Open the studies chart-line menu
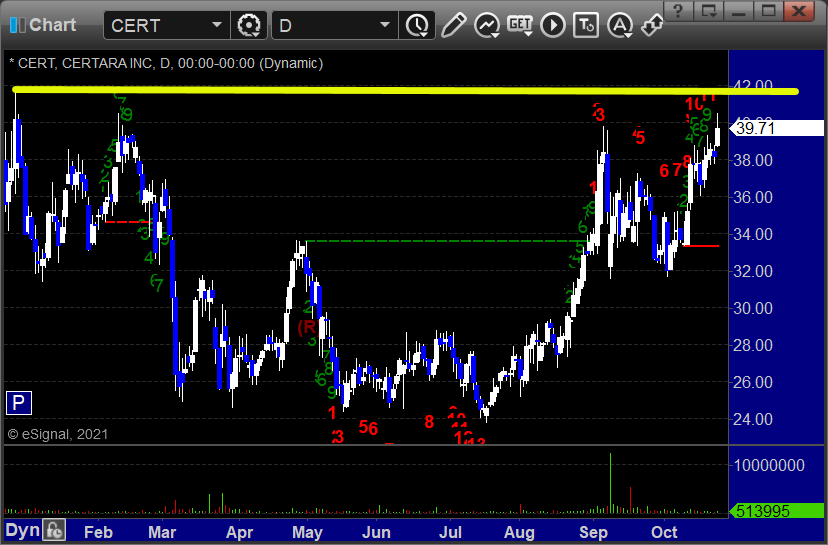This screenshot has height=545, width=828. pos(487,25)
